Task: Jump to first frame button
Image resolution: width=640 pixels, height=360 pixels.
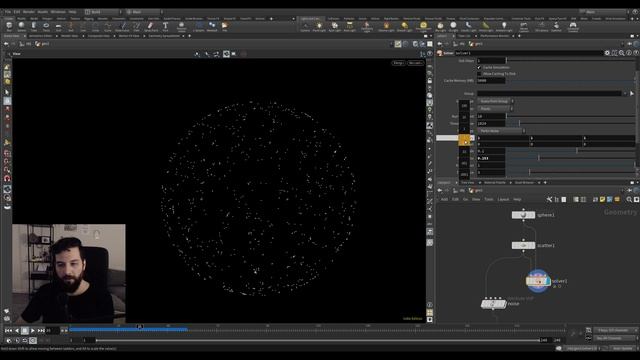Action: [8, 330]
